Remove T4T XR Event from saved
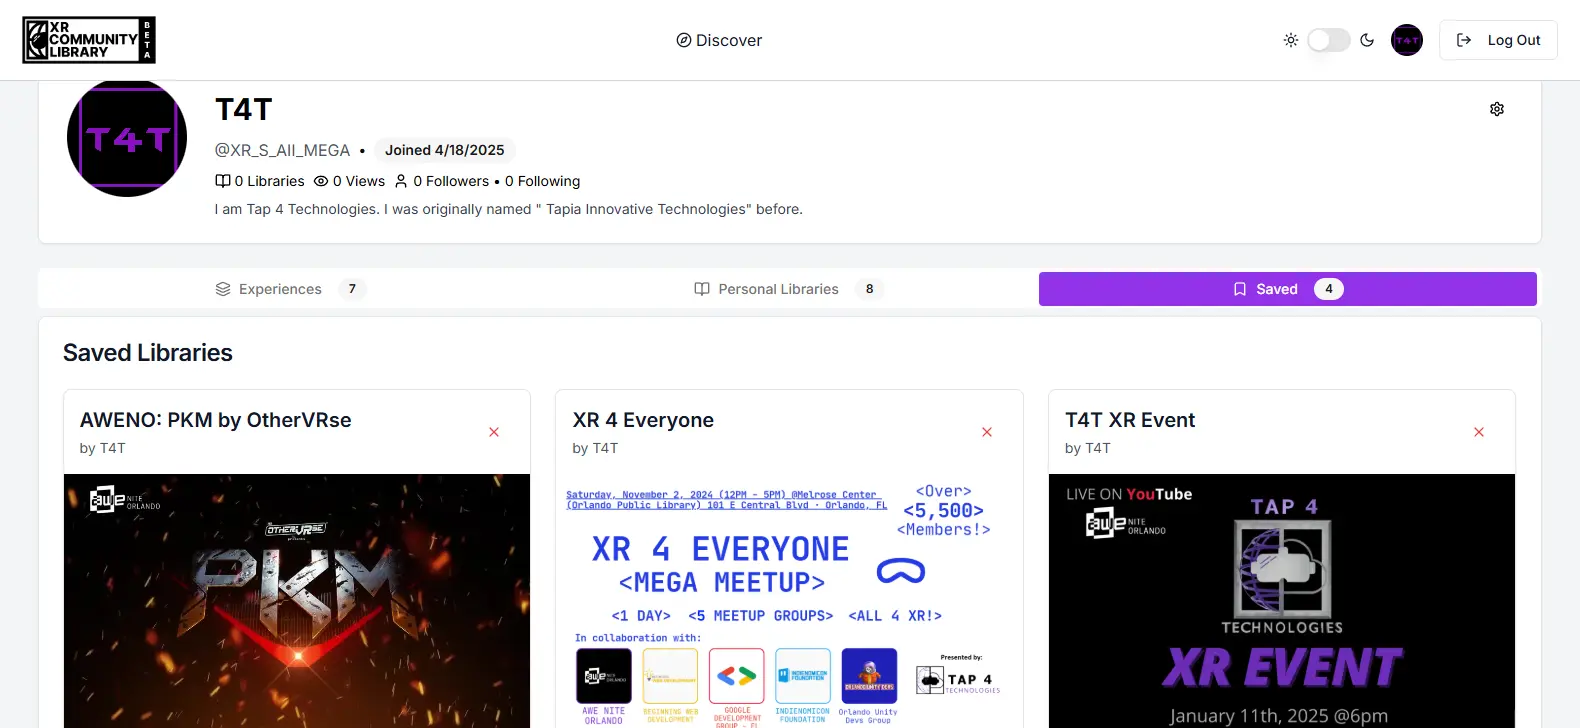 tap(1479, 432)
